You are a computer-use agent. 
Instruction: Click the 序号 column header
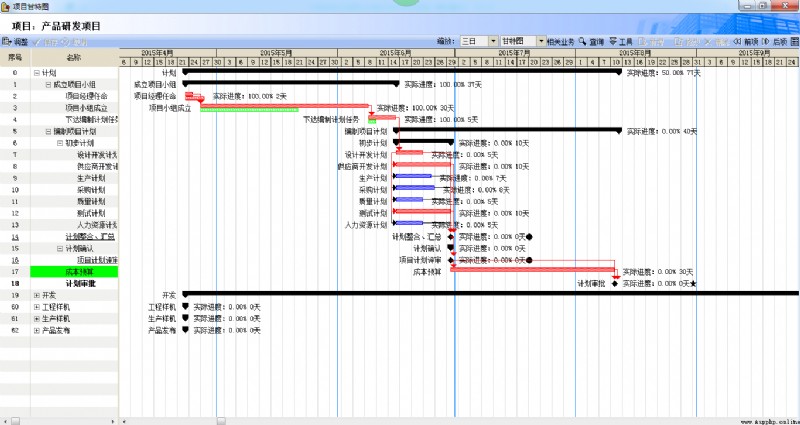click(x=15, y=58)
